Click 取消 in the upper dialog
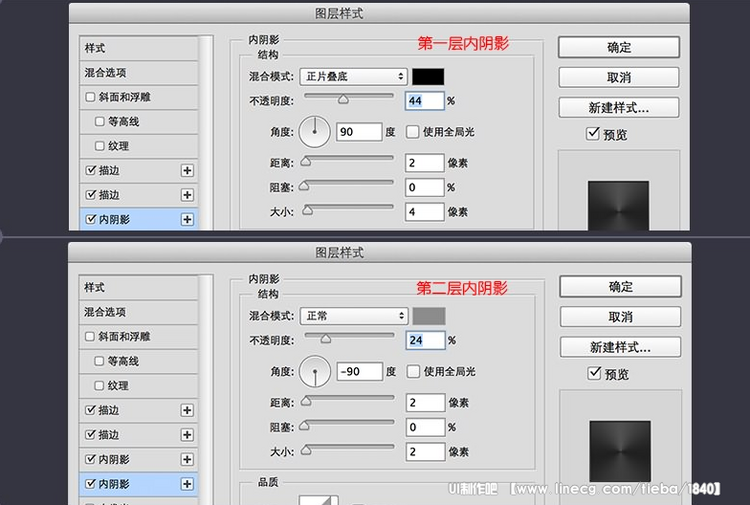The width and height of the screenshot is (750, 505). point(619,77)
